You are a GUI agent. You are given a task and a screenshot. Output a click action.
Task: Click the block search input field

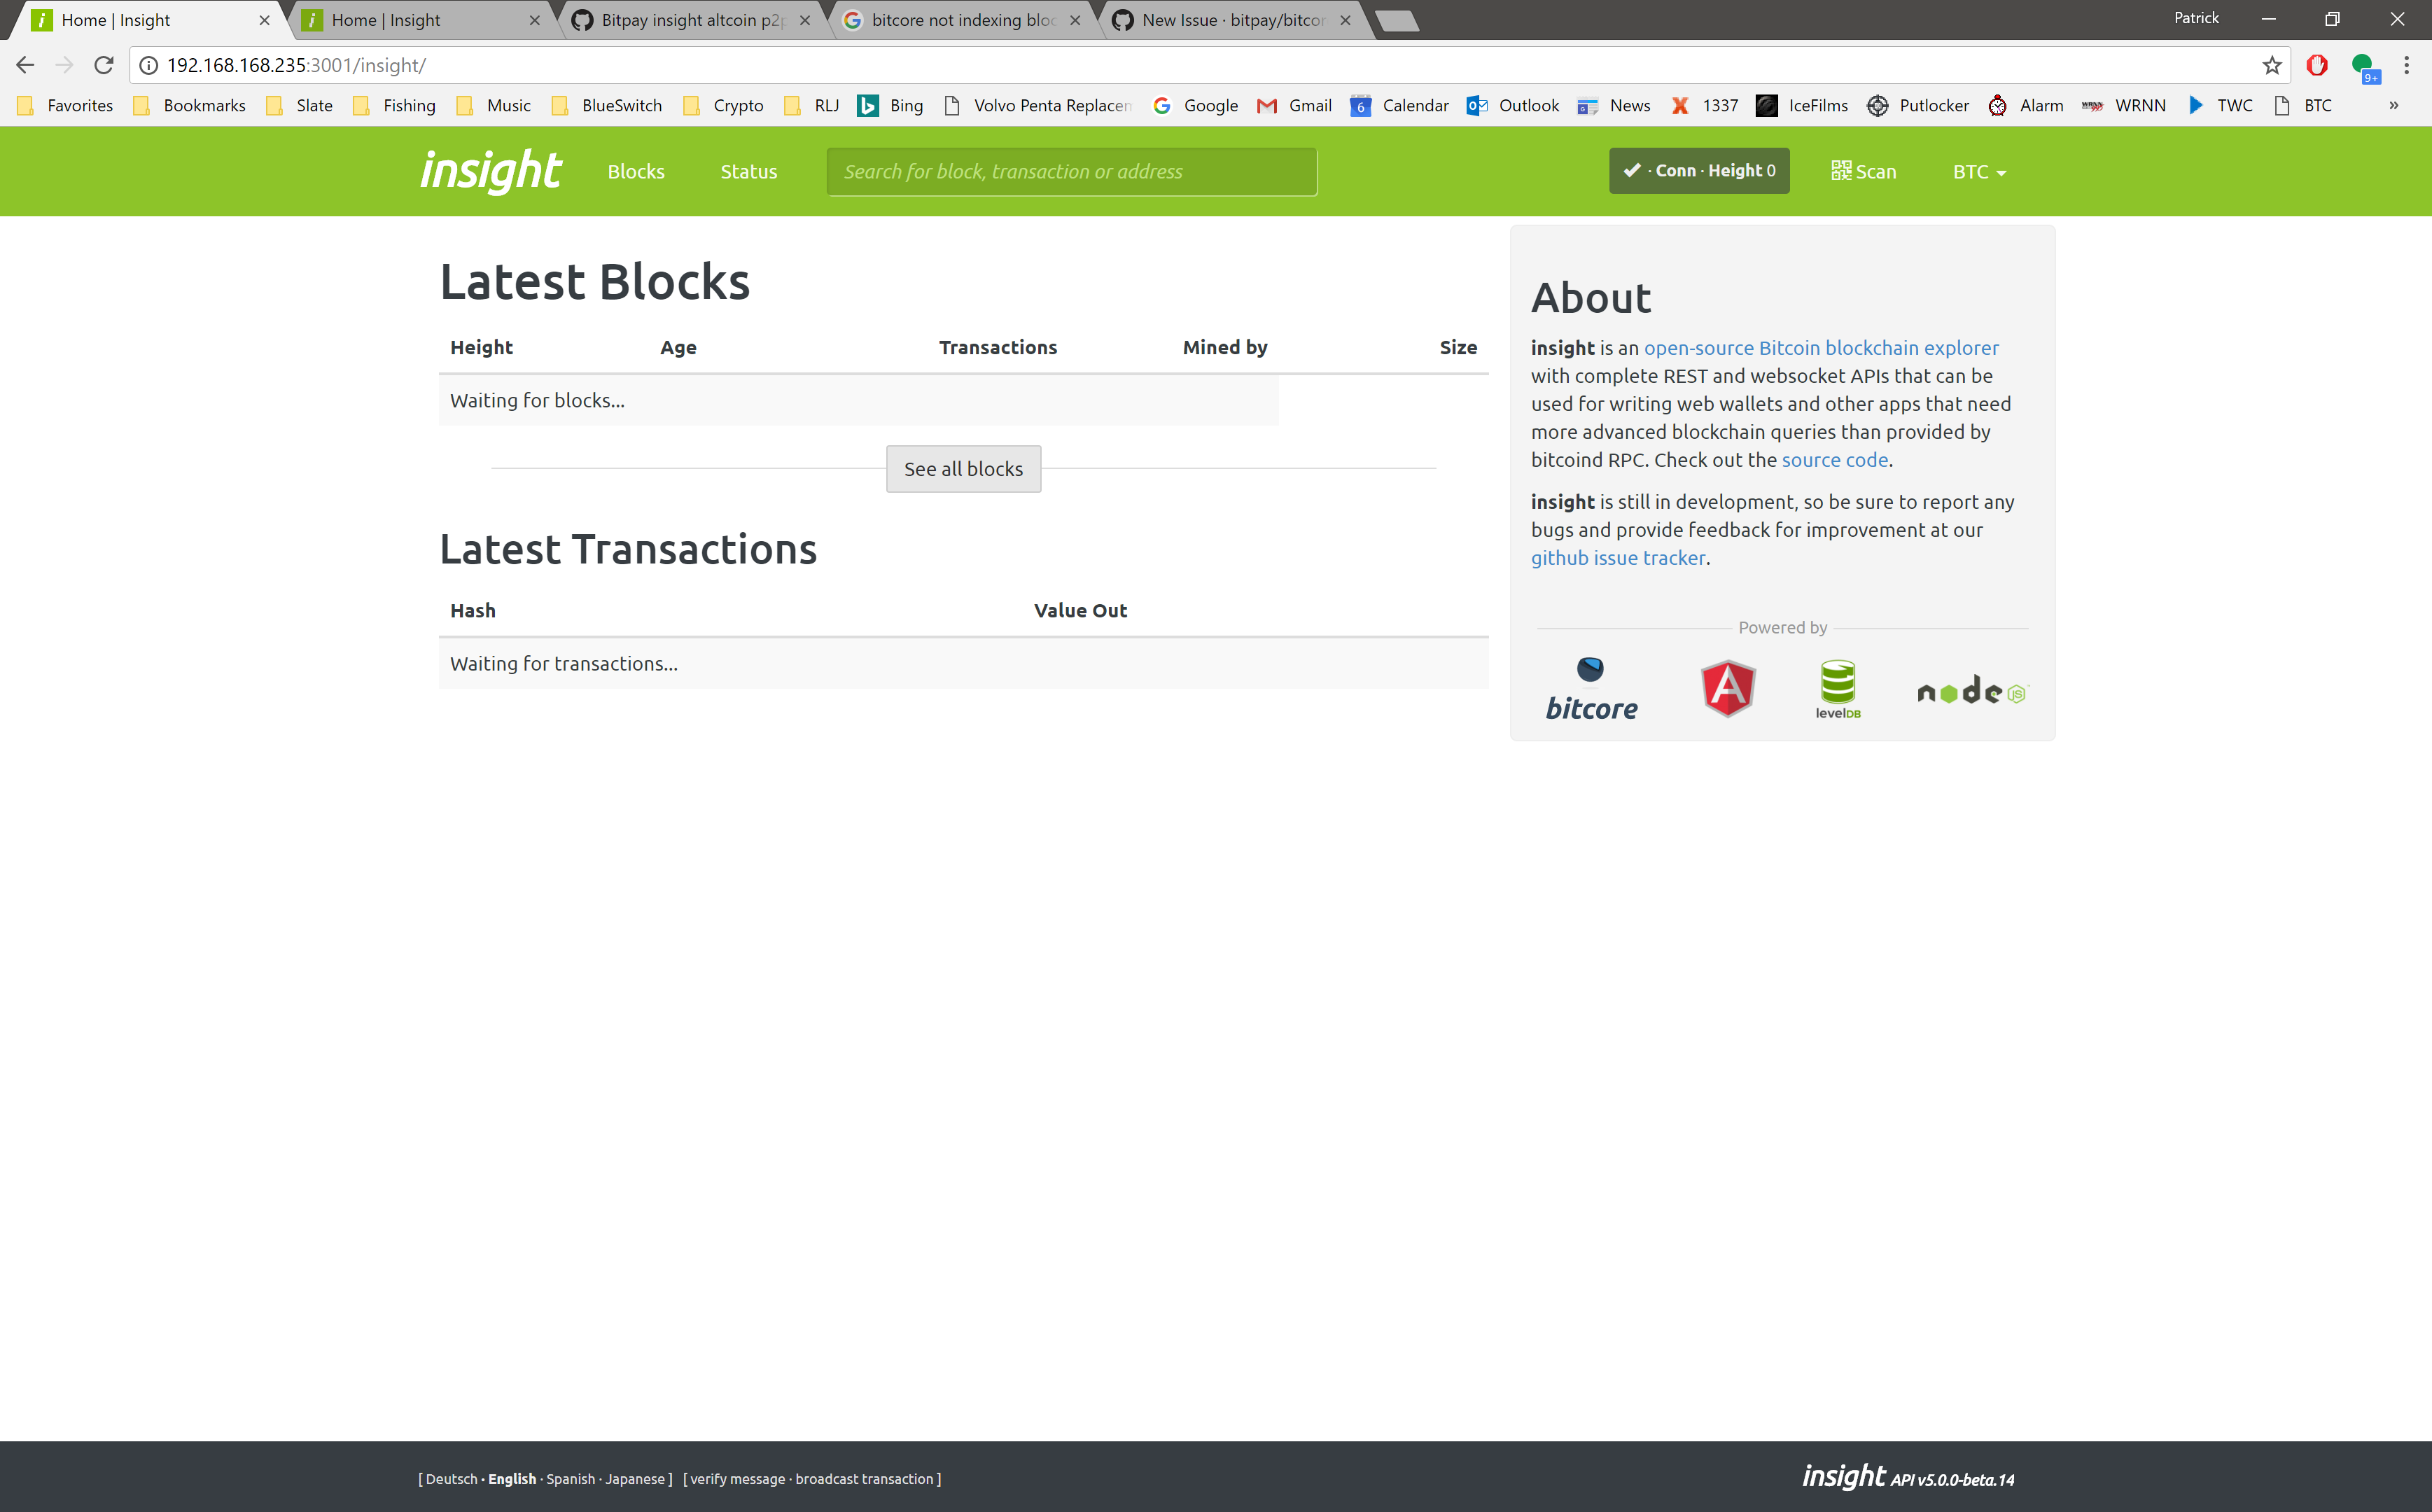(1071, 171)
